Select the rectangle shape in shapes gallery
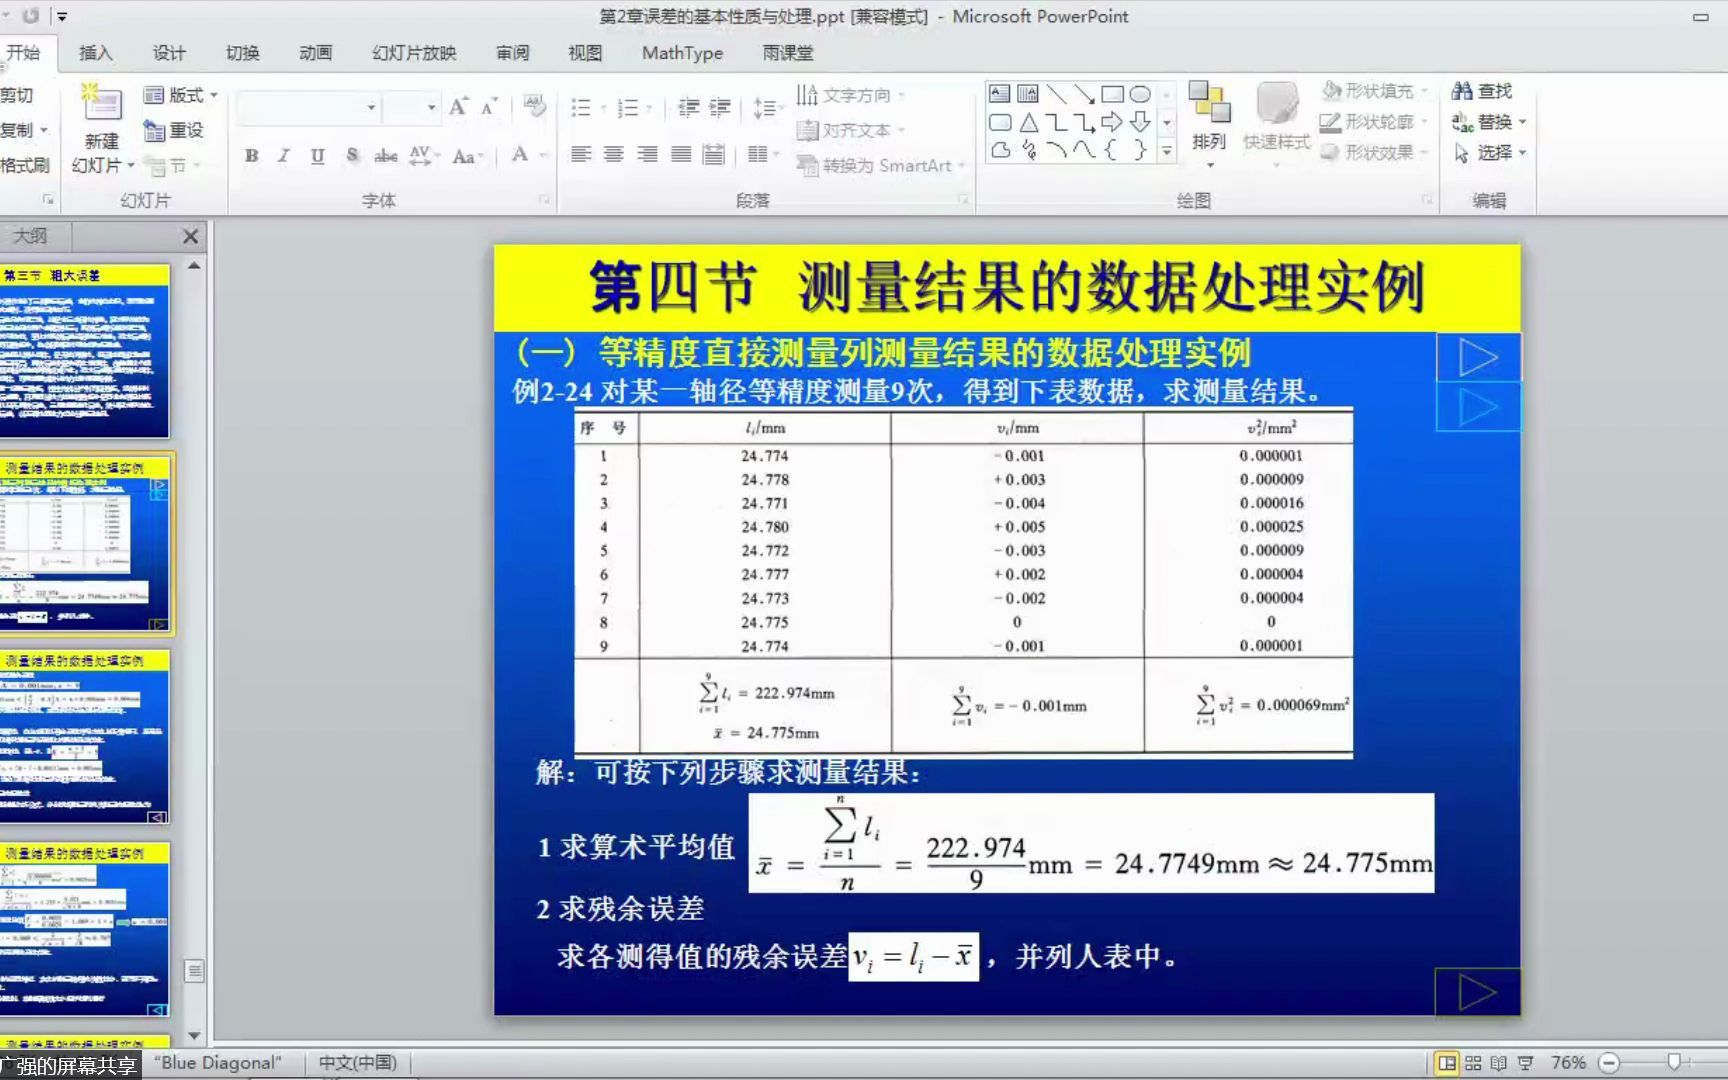This screenshot has width=1728, height=1080. click(1112, 94)
